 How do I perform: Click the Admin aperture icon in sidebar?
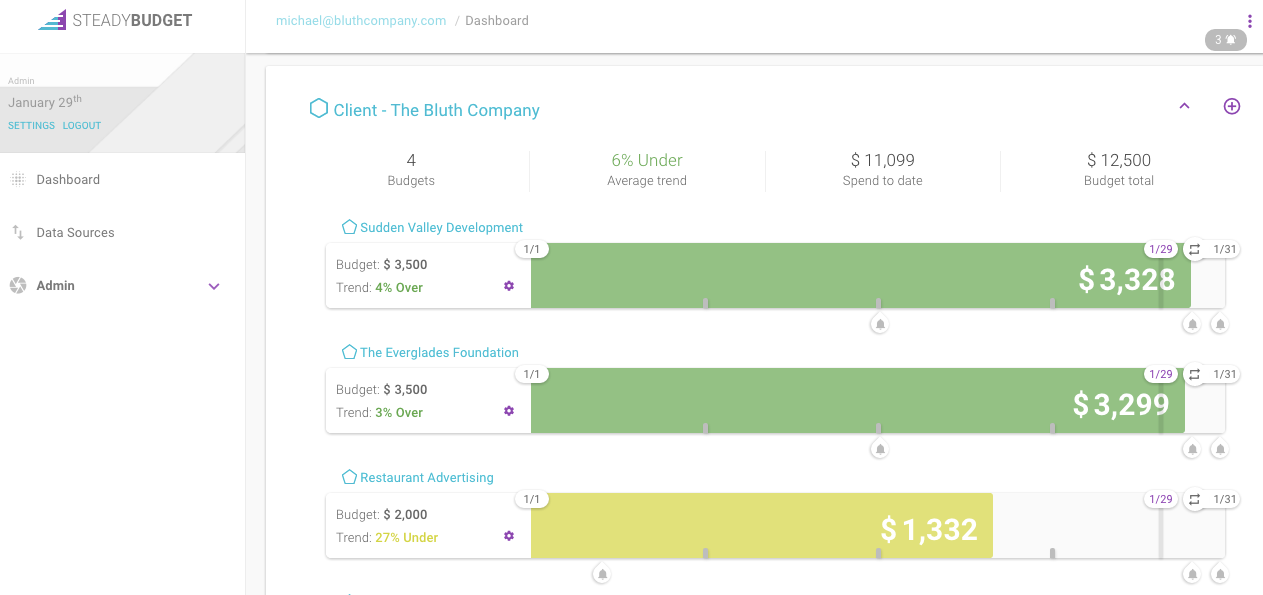[18, 286]
